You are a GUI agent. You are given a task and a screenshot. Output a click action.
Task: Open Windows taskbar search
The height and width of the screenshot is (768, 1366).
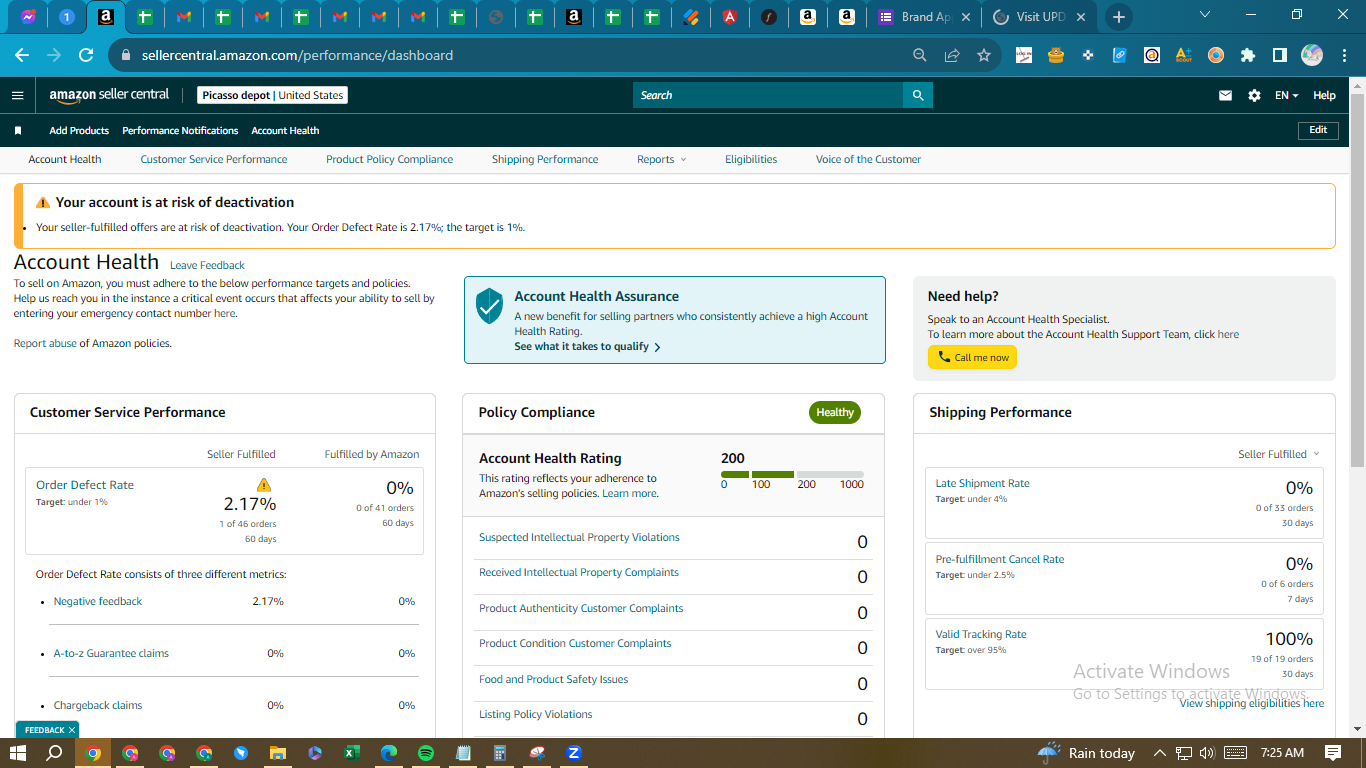click(x=55, y=753)
